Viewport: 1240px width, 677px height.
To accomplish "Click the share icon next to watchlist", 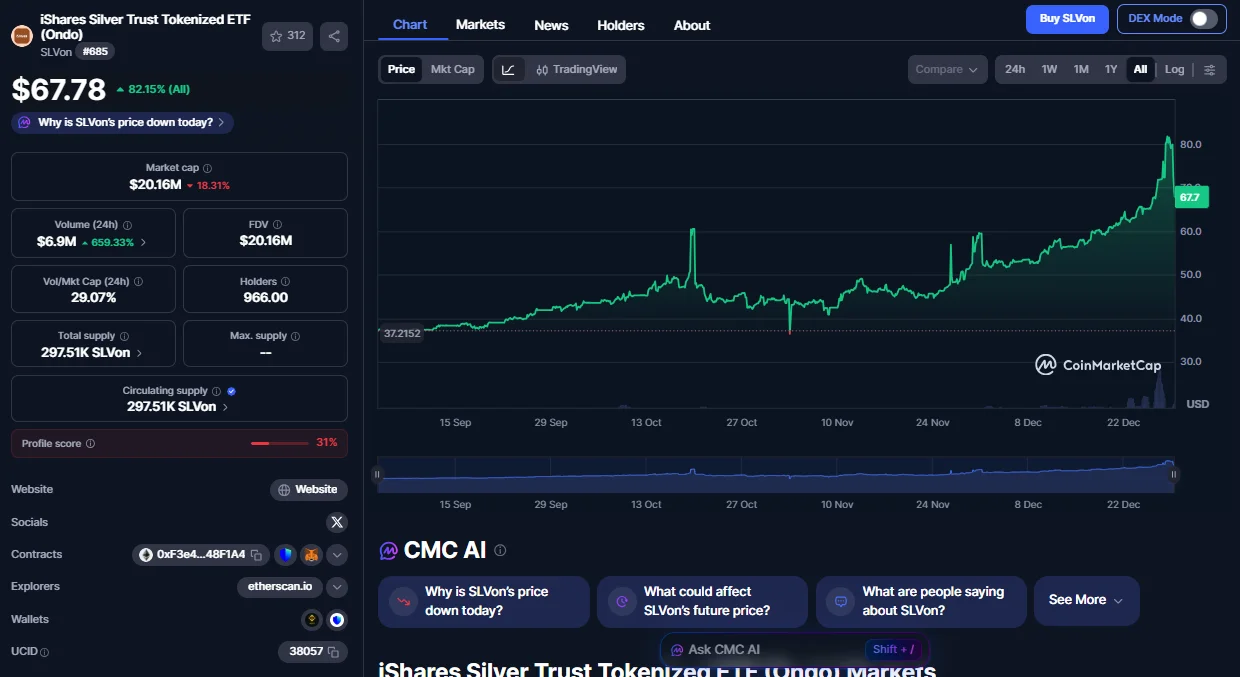I will point(334,36).
